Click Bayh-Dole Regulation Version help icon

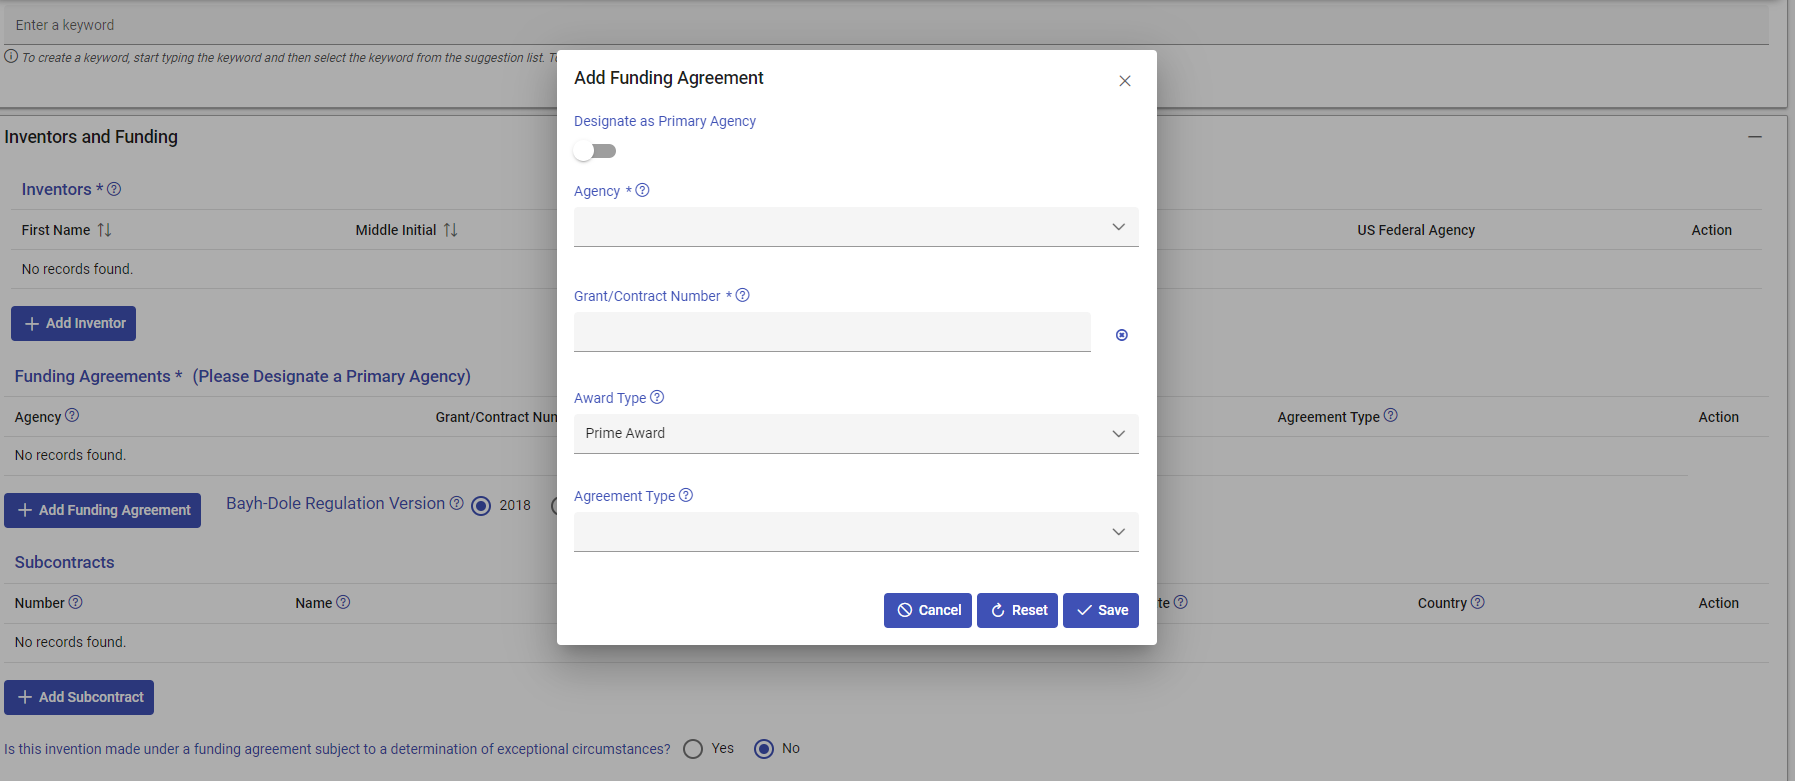click(456, 503)
